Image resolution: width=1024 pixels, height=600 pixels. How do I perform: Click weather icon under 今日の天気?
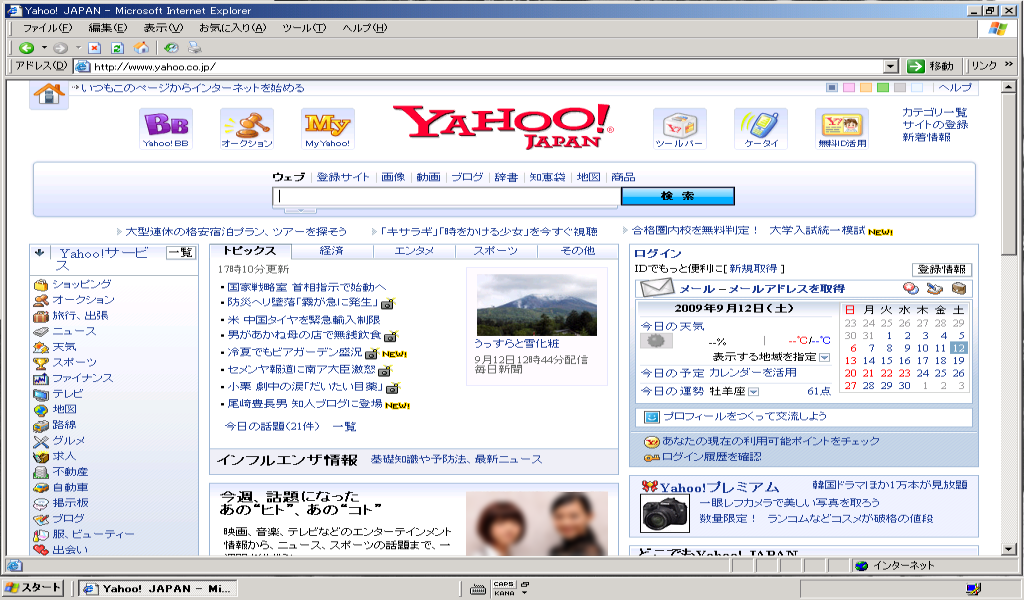[656, 340]
